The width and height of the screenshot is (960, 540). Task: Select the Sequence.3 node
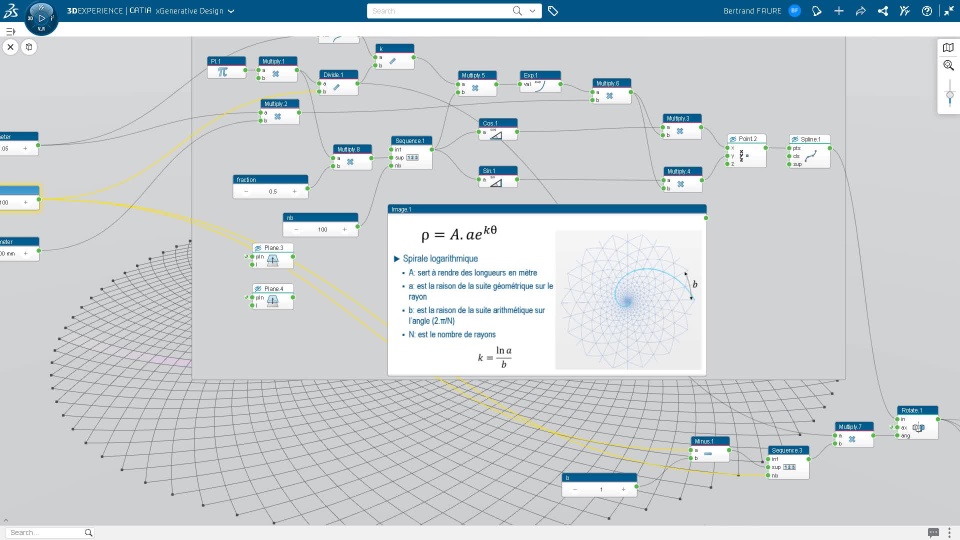point(789,463)
